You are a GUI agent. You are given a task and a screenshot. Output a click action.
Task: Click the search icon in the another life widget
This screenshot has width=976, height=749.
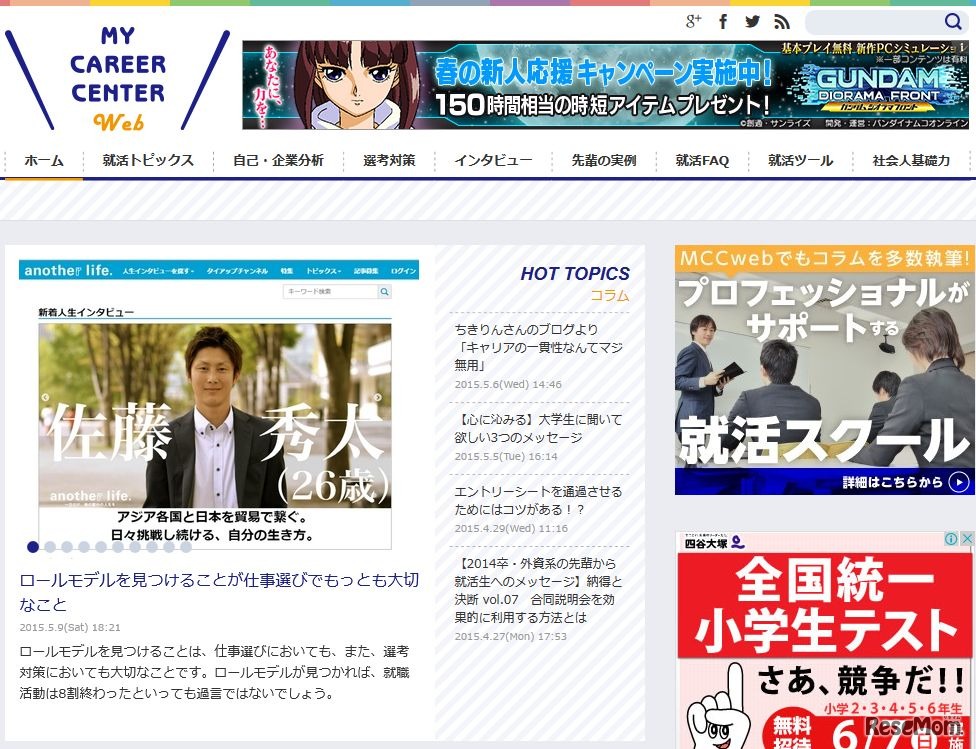pyautogui.click(x=383, y=291)
